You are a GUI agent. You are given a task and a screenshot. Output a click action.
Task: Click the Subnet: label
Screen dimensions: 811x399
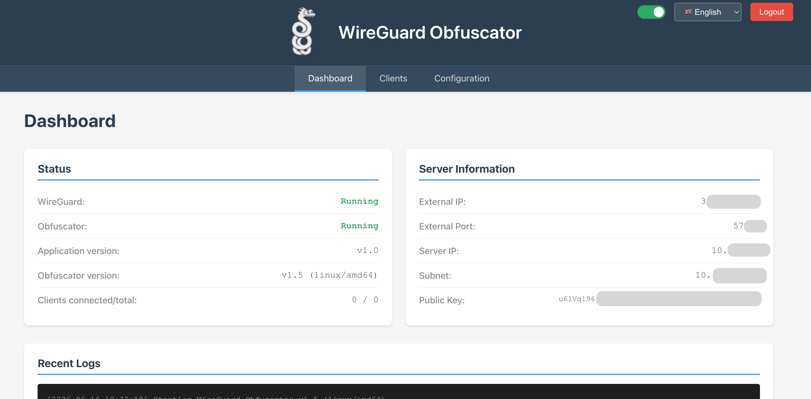(435, 276)
